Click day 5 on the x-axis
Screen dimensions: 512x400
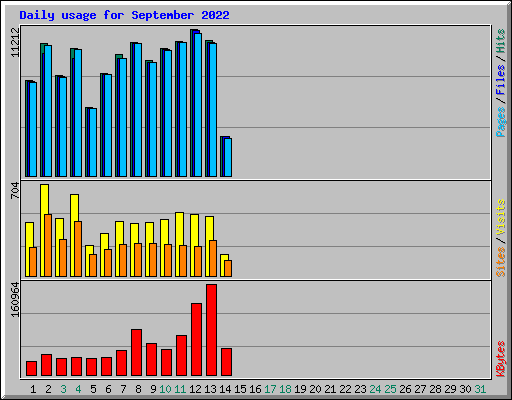(x=93, y=389)
